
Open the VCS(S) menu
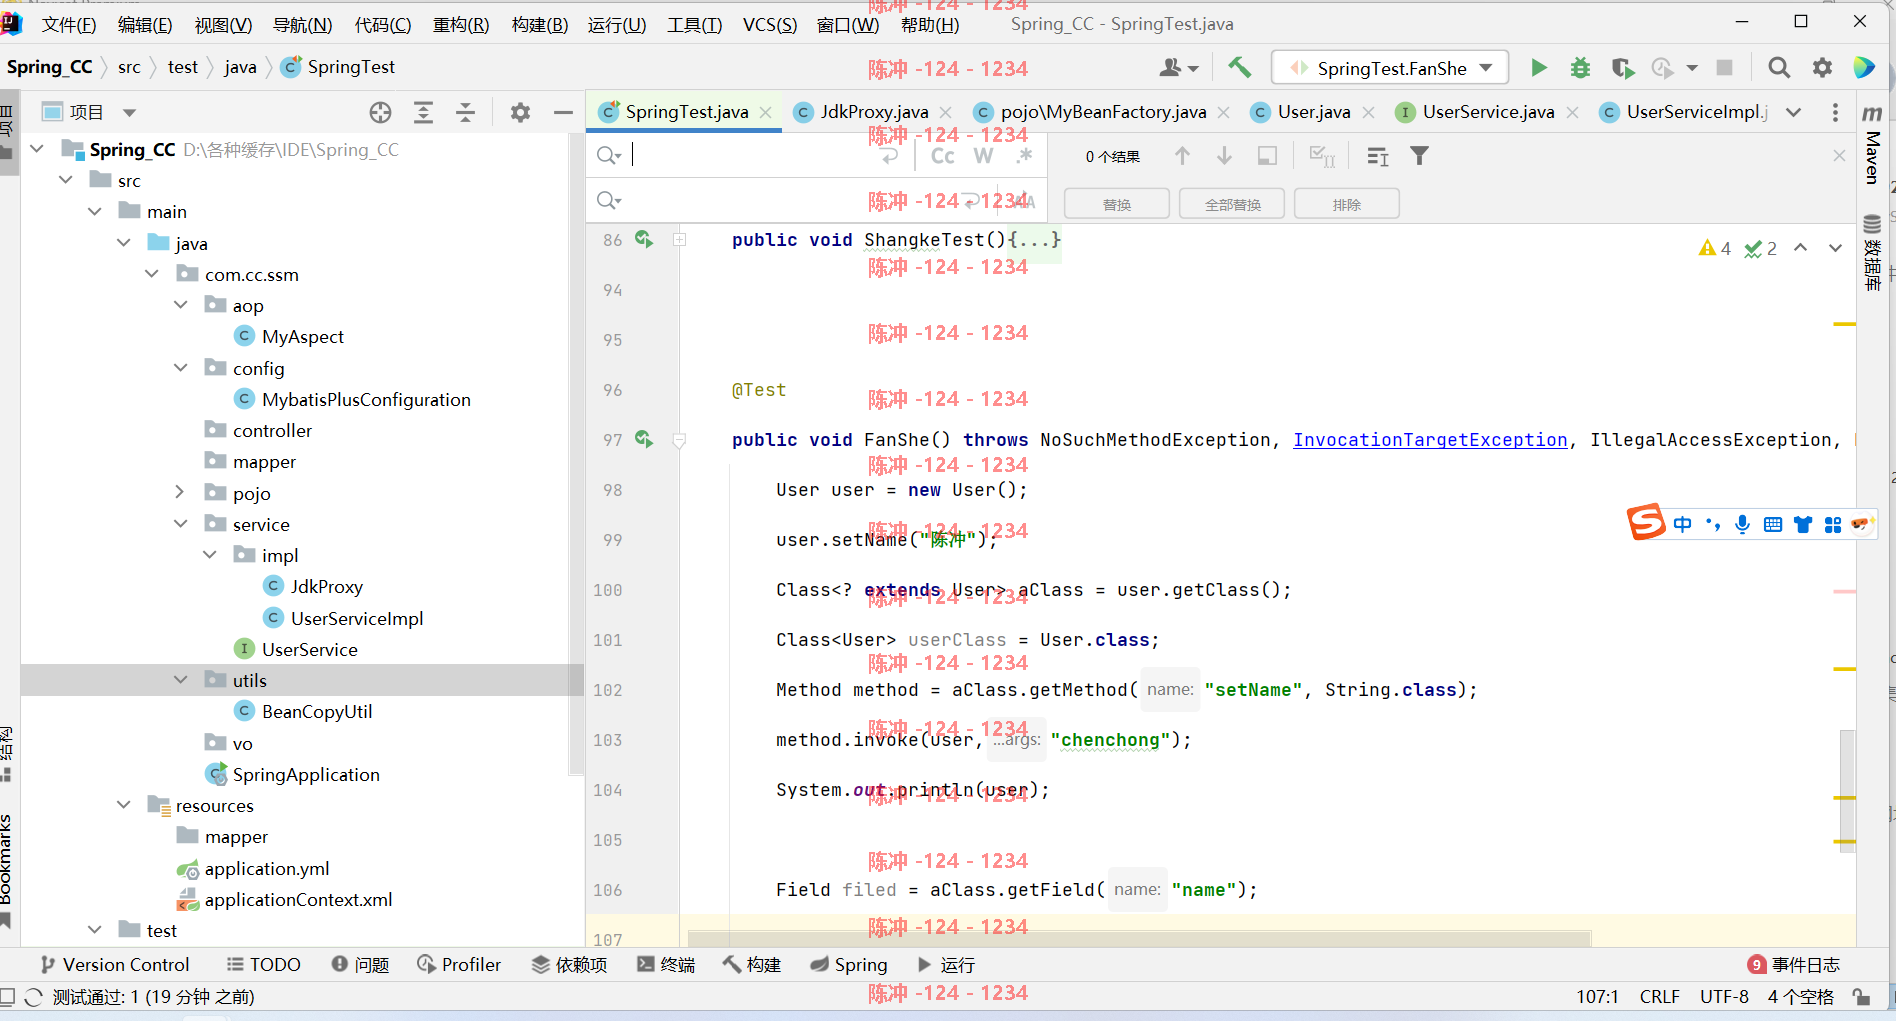click(x=769, y=24)
